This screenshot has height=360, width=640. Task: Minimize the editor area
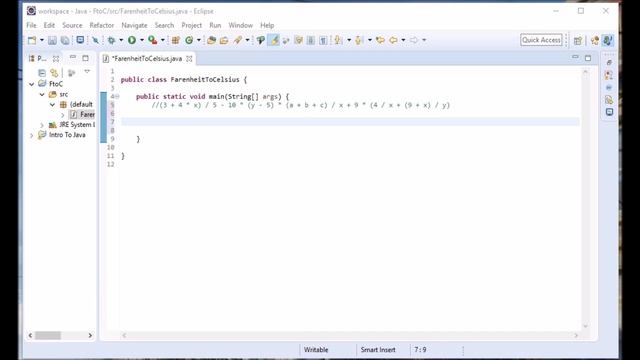click(x=575, y=57)
